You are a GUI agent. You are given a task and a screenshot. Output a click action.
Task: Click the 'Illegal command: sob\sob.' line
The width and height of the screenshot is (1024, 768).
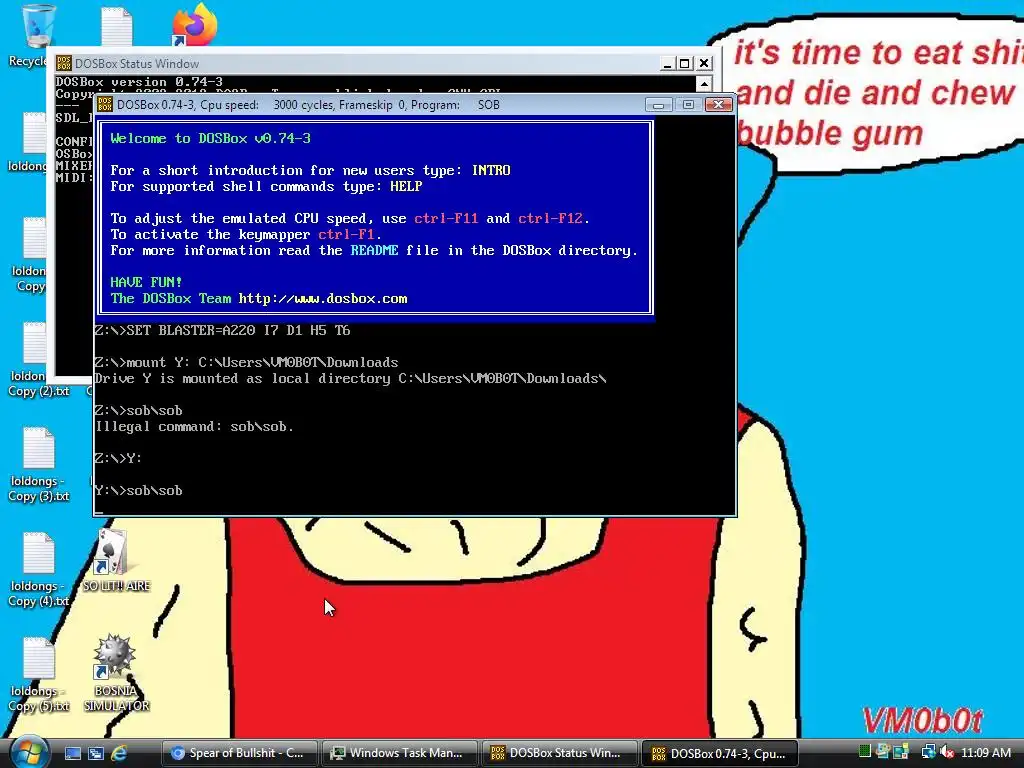click(x=195, y=426)
